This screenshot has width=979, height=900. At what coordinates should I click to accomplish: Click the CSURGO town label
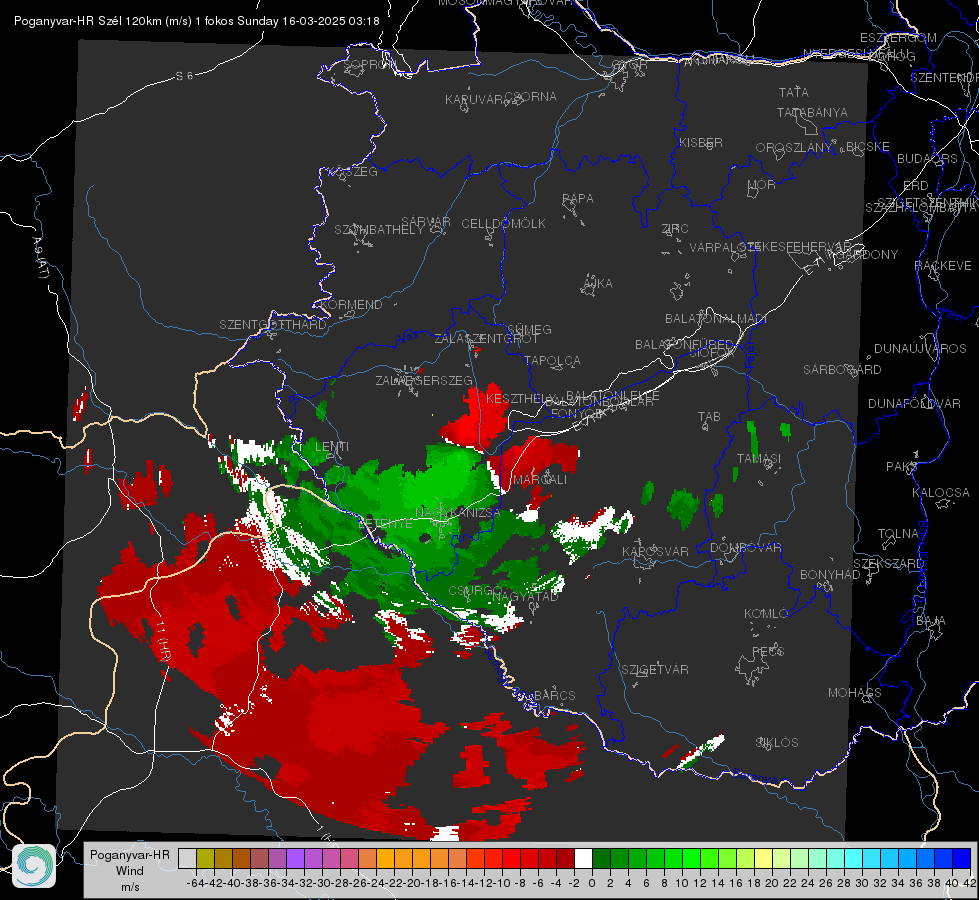point(475,591)
